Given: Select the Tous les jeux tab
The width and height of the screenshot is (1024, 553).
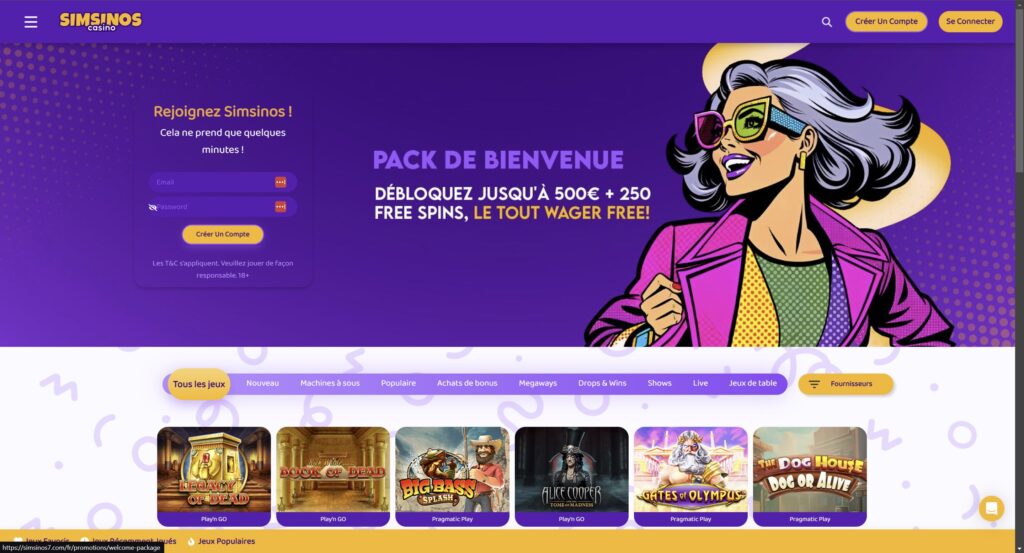Looking at the screenshot, I should [x=199, y=384].
